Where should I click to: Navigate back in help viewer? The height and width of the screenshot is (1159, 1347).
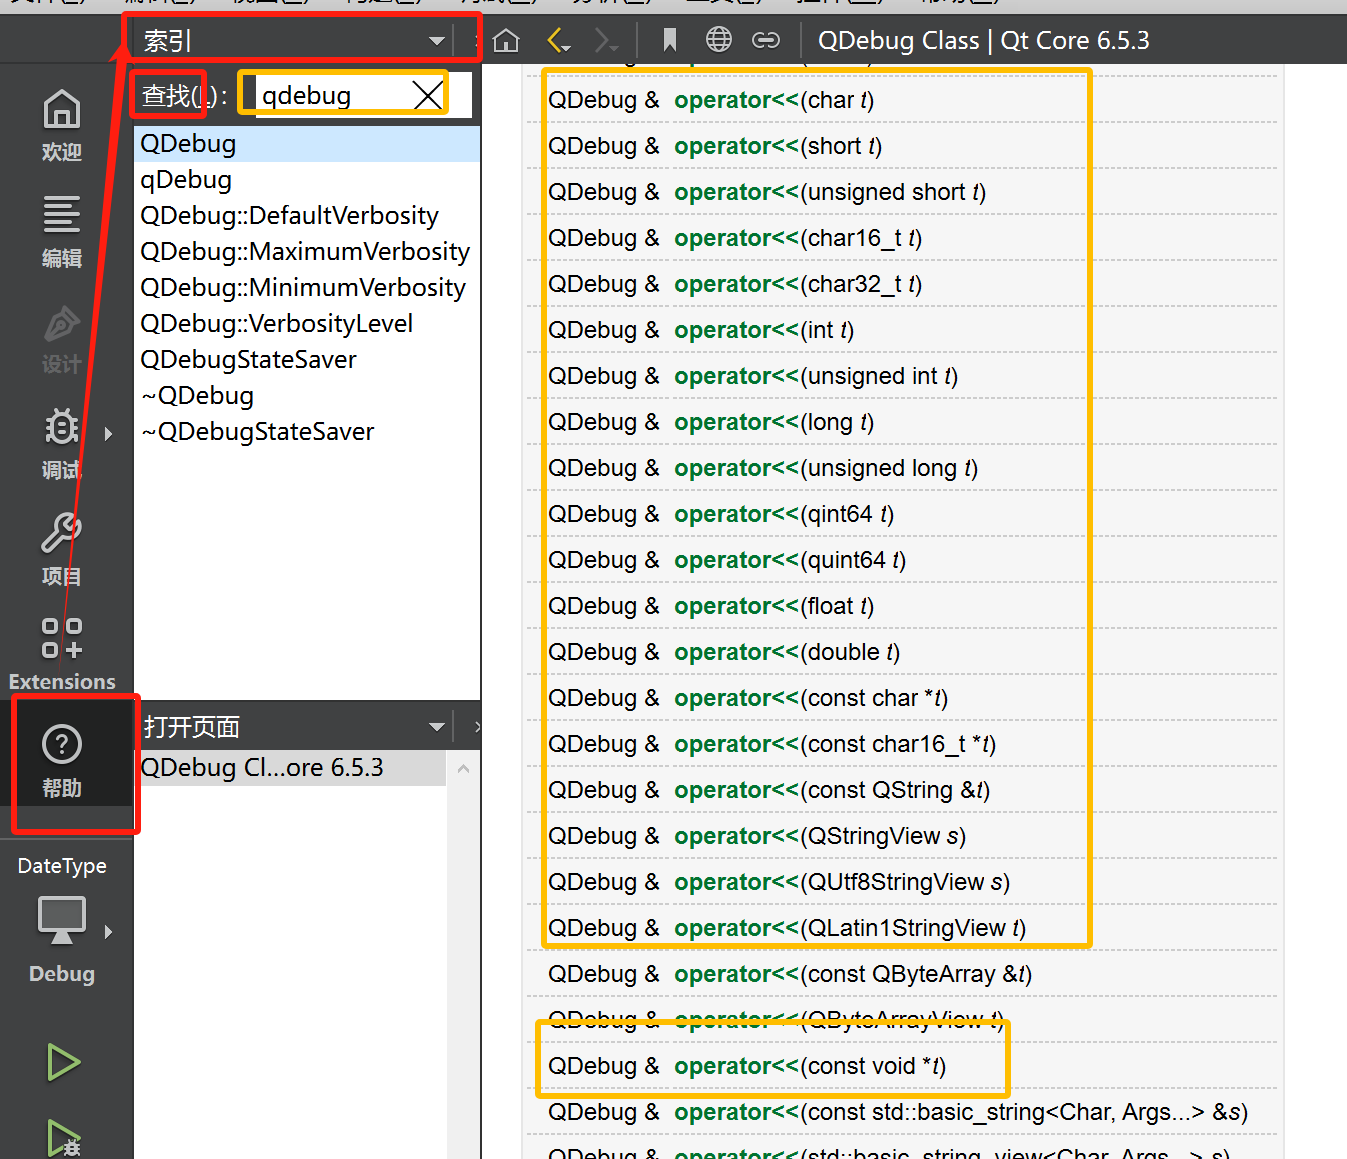click(x=558, y=40)
